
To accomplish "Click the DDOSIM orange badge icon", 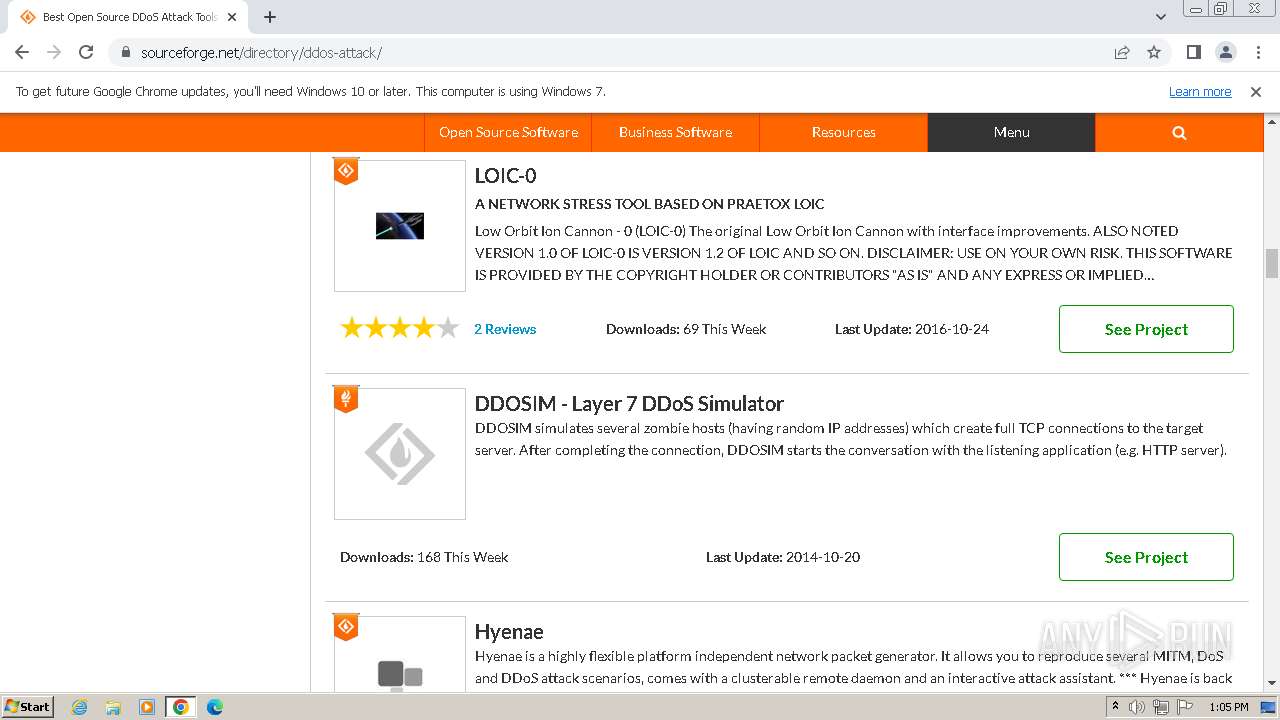I will point(346,400).
